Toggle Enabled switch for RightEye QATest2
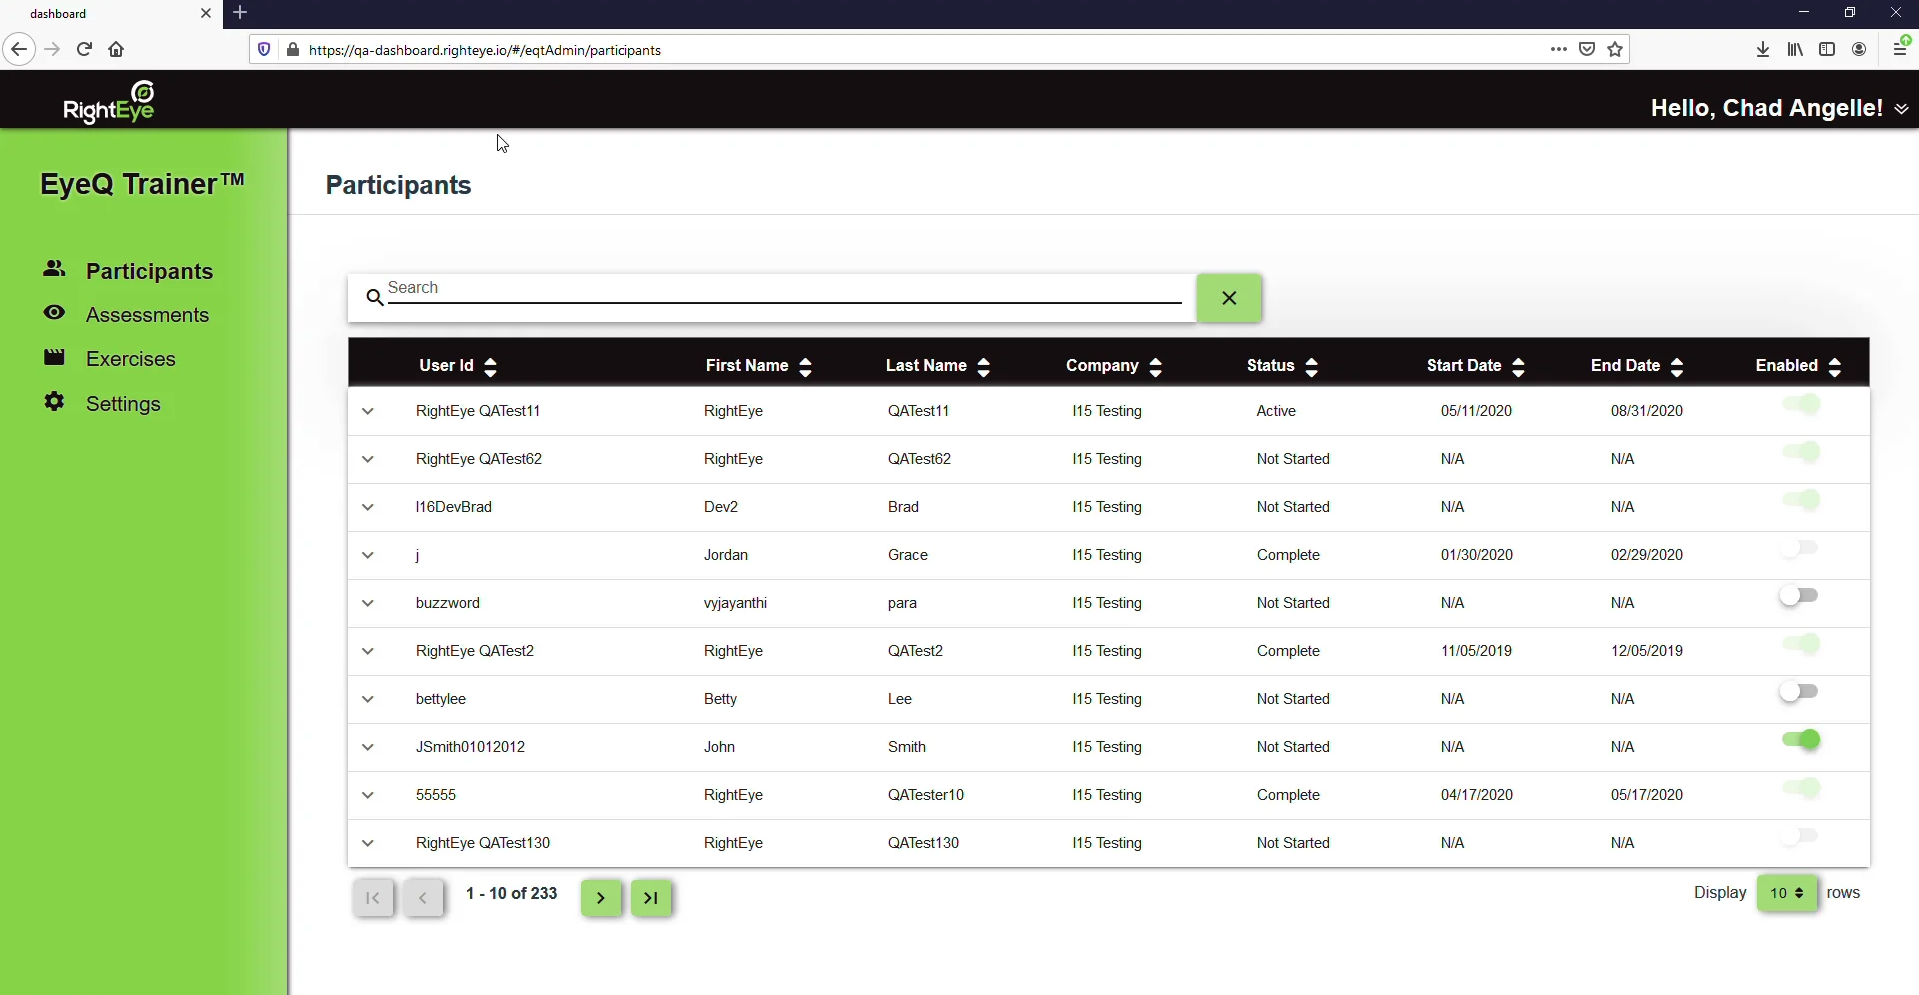Image resolution: width=1919 pixels, height=995 pixels. tap(1801, 645)
